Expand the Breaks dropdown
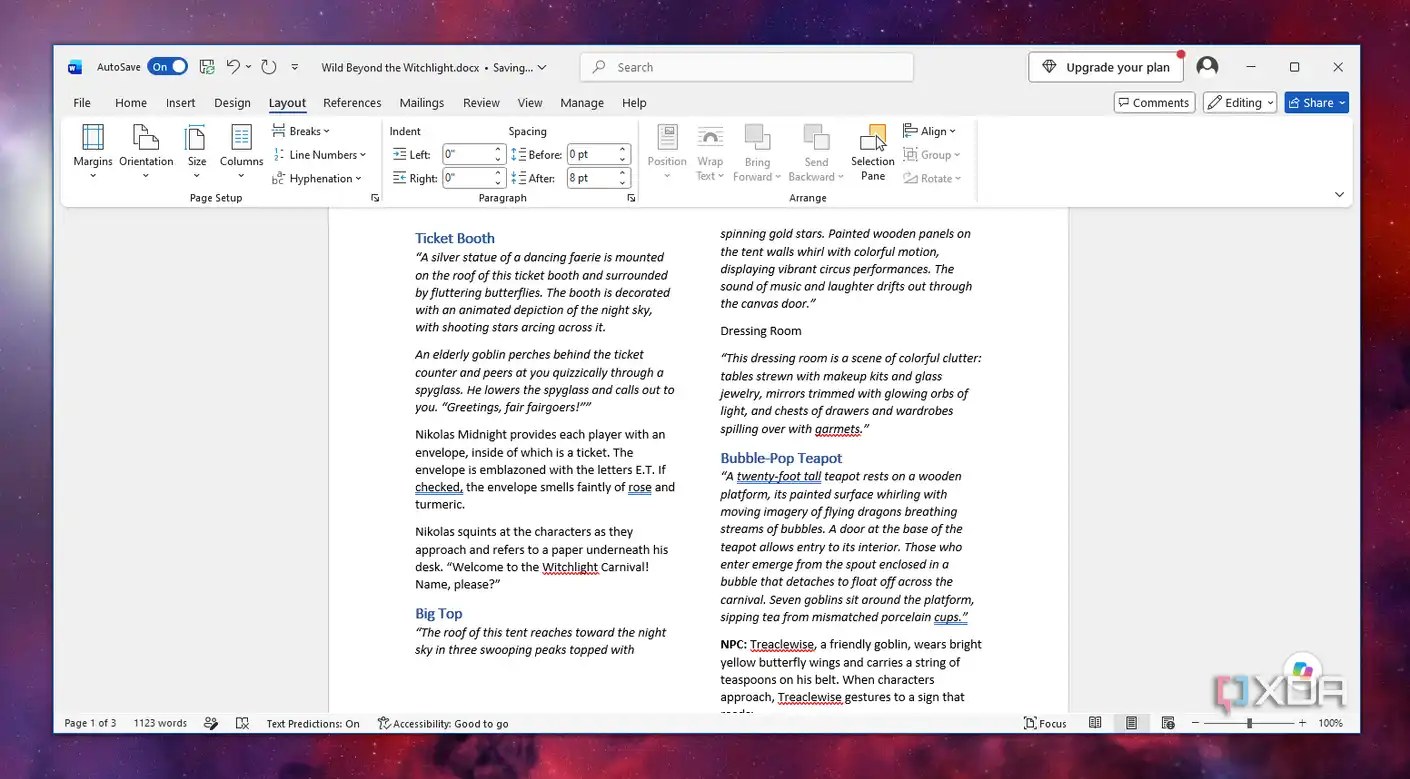 point(301,131)
